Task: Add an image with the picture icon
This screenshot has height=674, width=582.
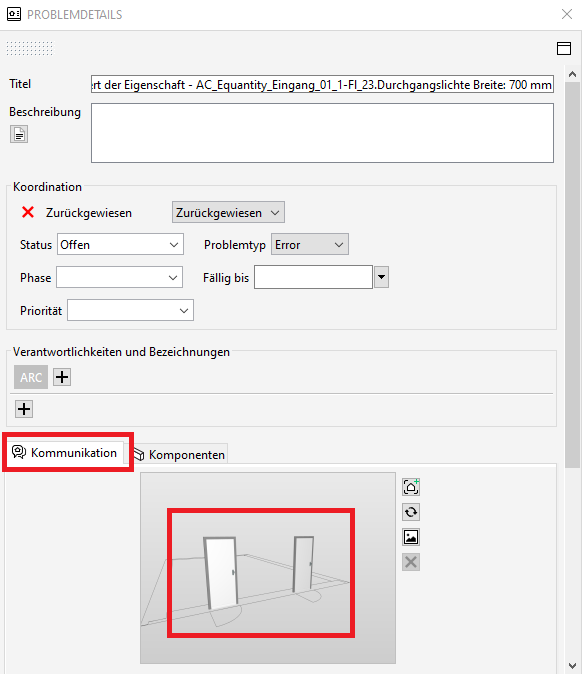Action: [411, 537]
